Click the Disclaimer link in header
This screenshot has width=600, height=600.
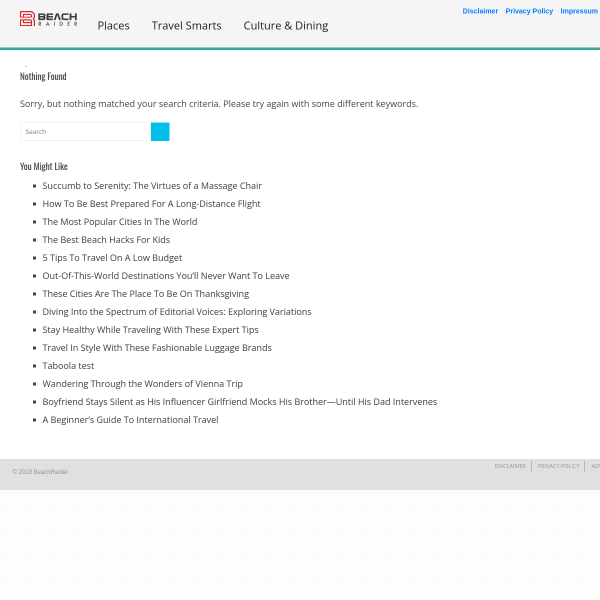(480, 11)
